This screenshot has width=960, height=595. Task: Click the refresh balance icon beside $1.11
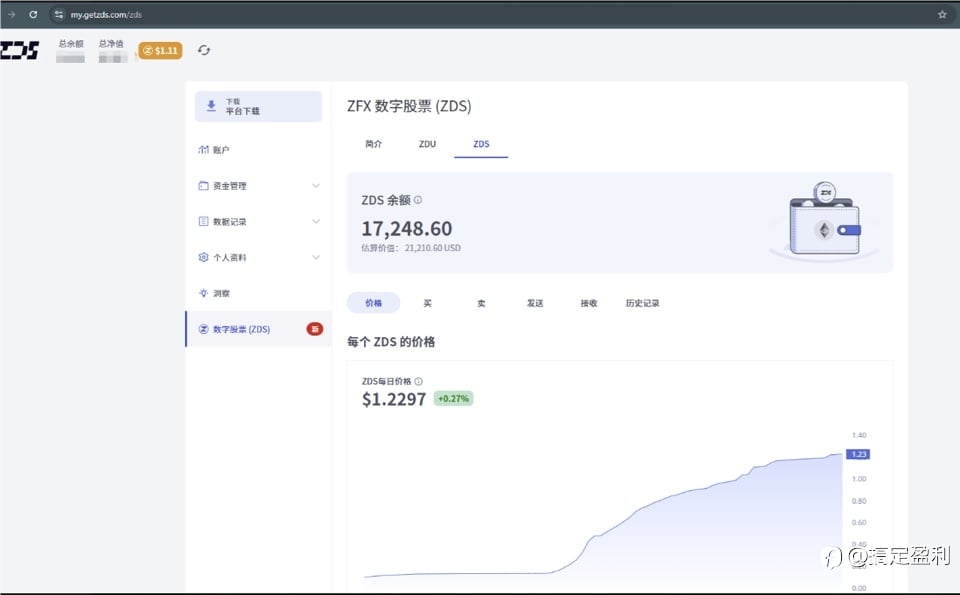pos(204,50)
